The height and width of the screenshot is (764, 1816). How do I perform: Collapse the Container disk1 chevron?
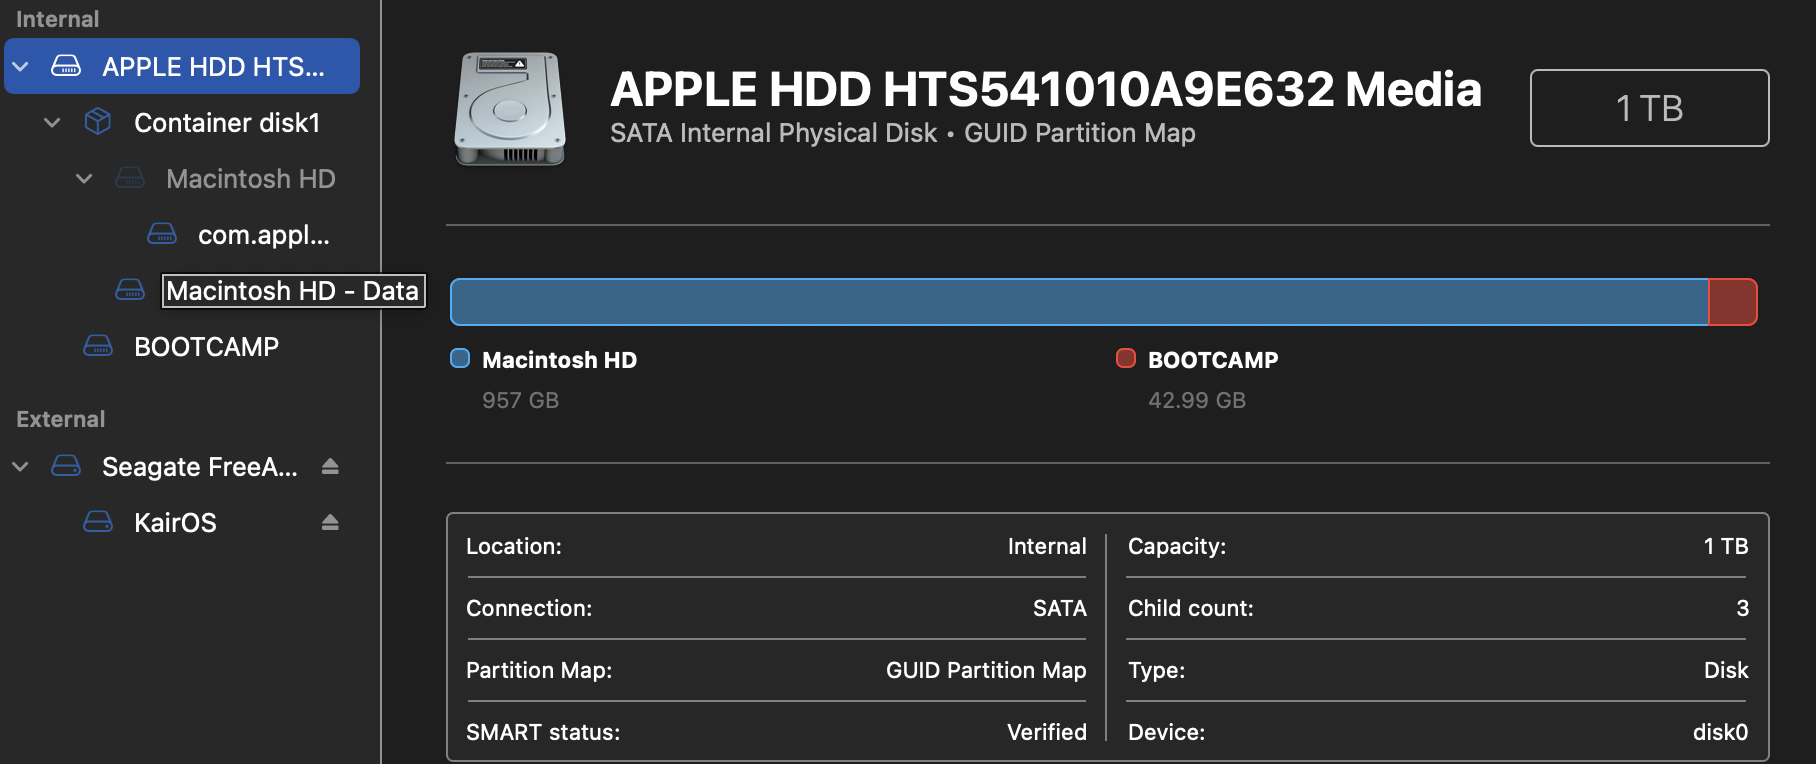[x=52, y=123]
